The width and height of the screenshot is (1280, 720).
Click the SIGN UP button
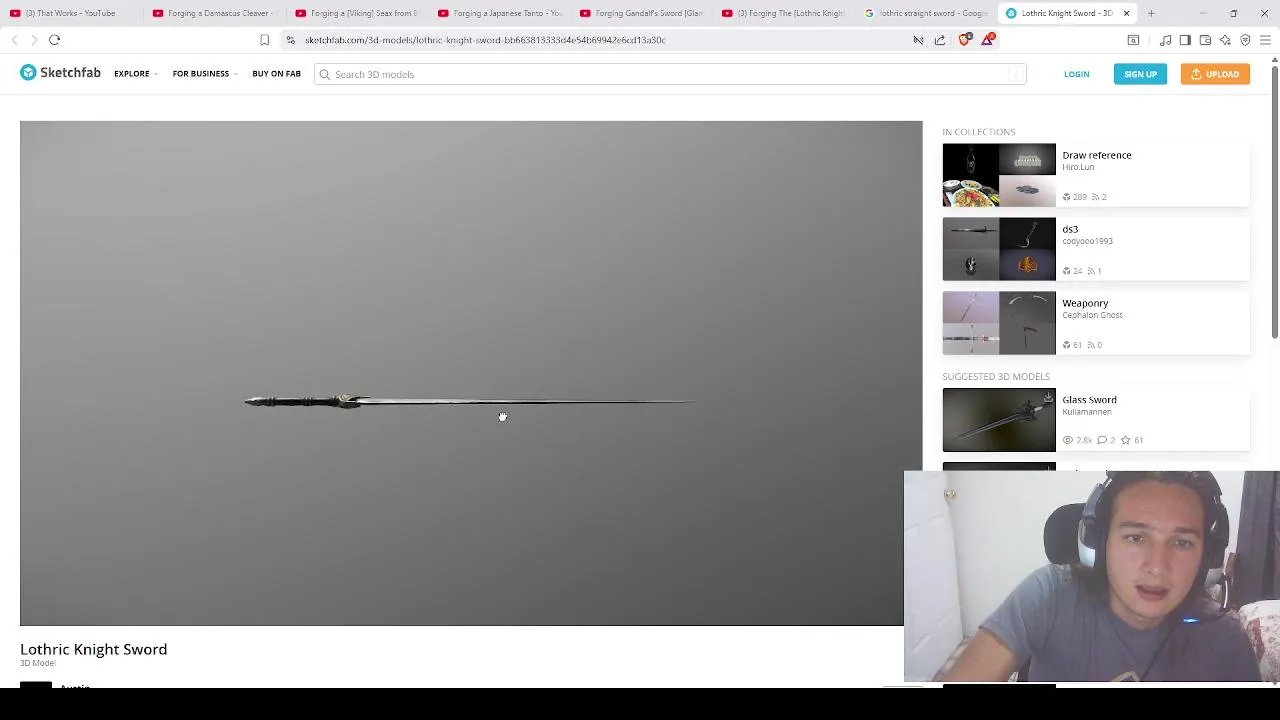point(1140,74)
